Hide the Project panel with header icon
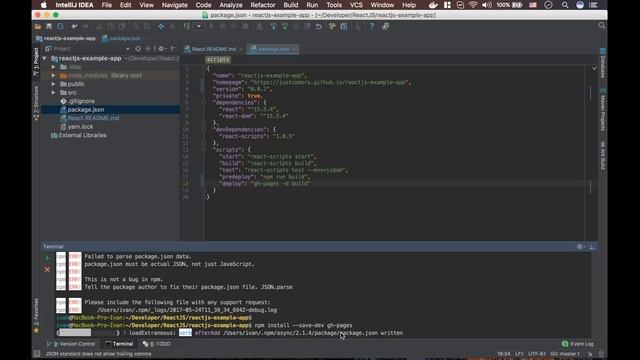 [173, 49]
